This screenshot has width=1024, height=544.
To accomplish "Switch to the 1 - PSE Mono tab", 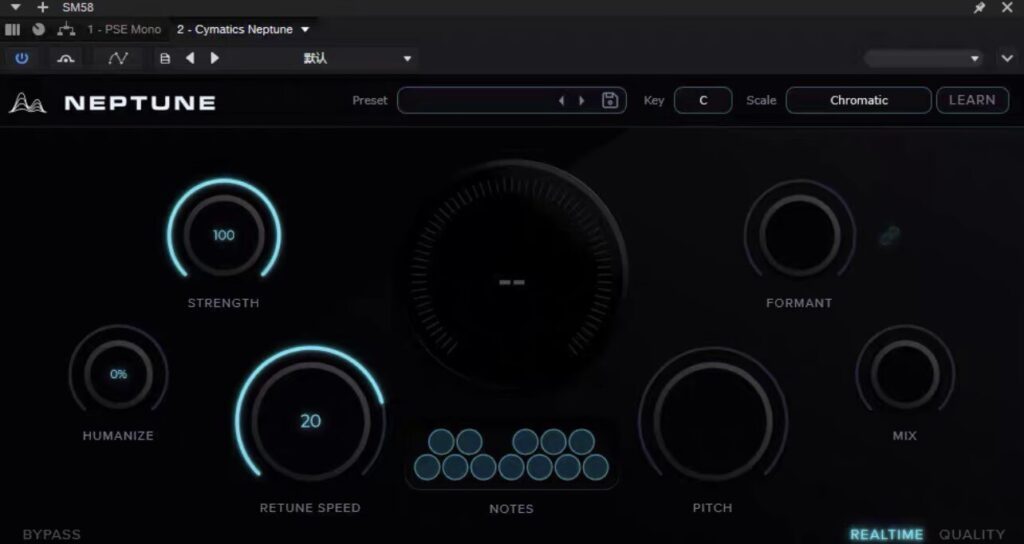I will click(124, 29).
